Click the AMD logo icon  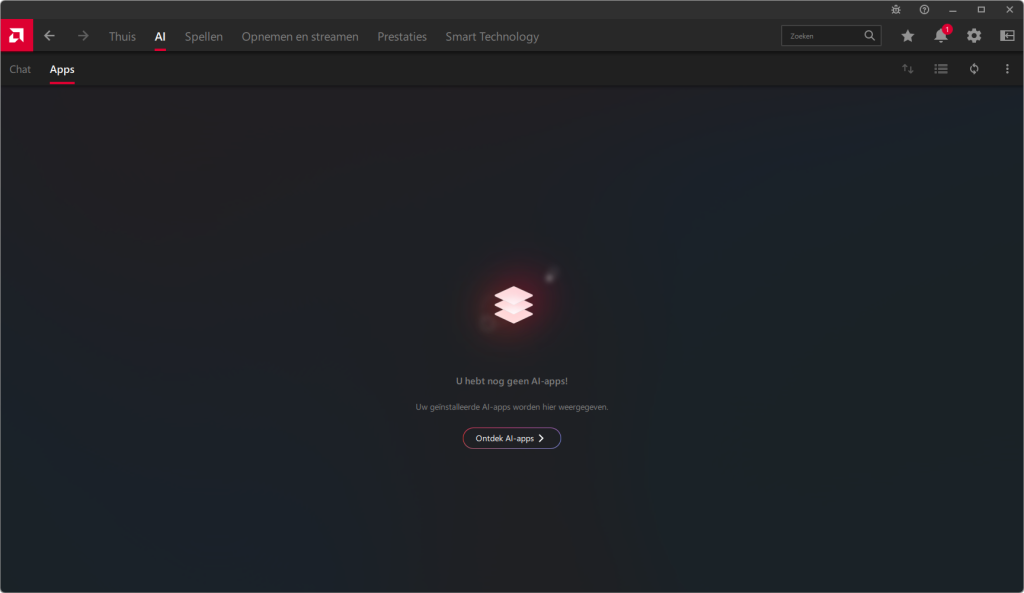click(16, 36)
